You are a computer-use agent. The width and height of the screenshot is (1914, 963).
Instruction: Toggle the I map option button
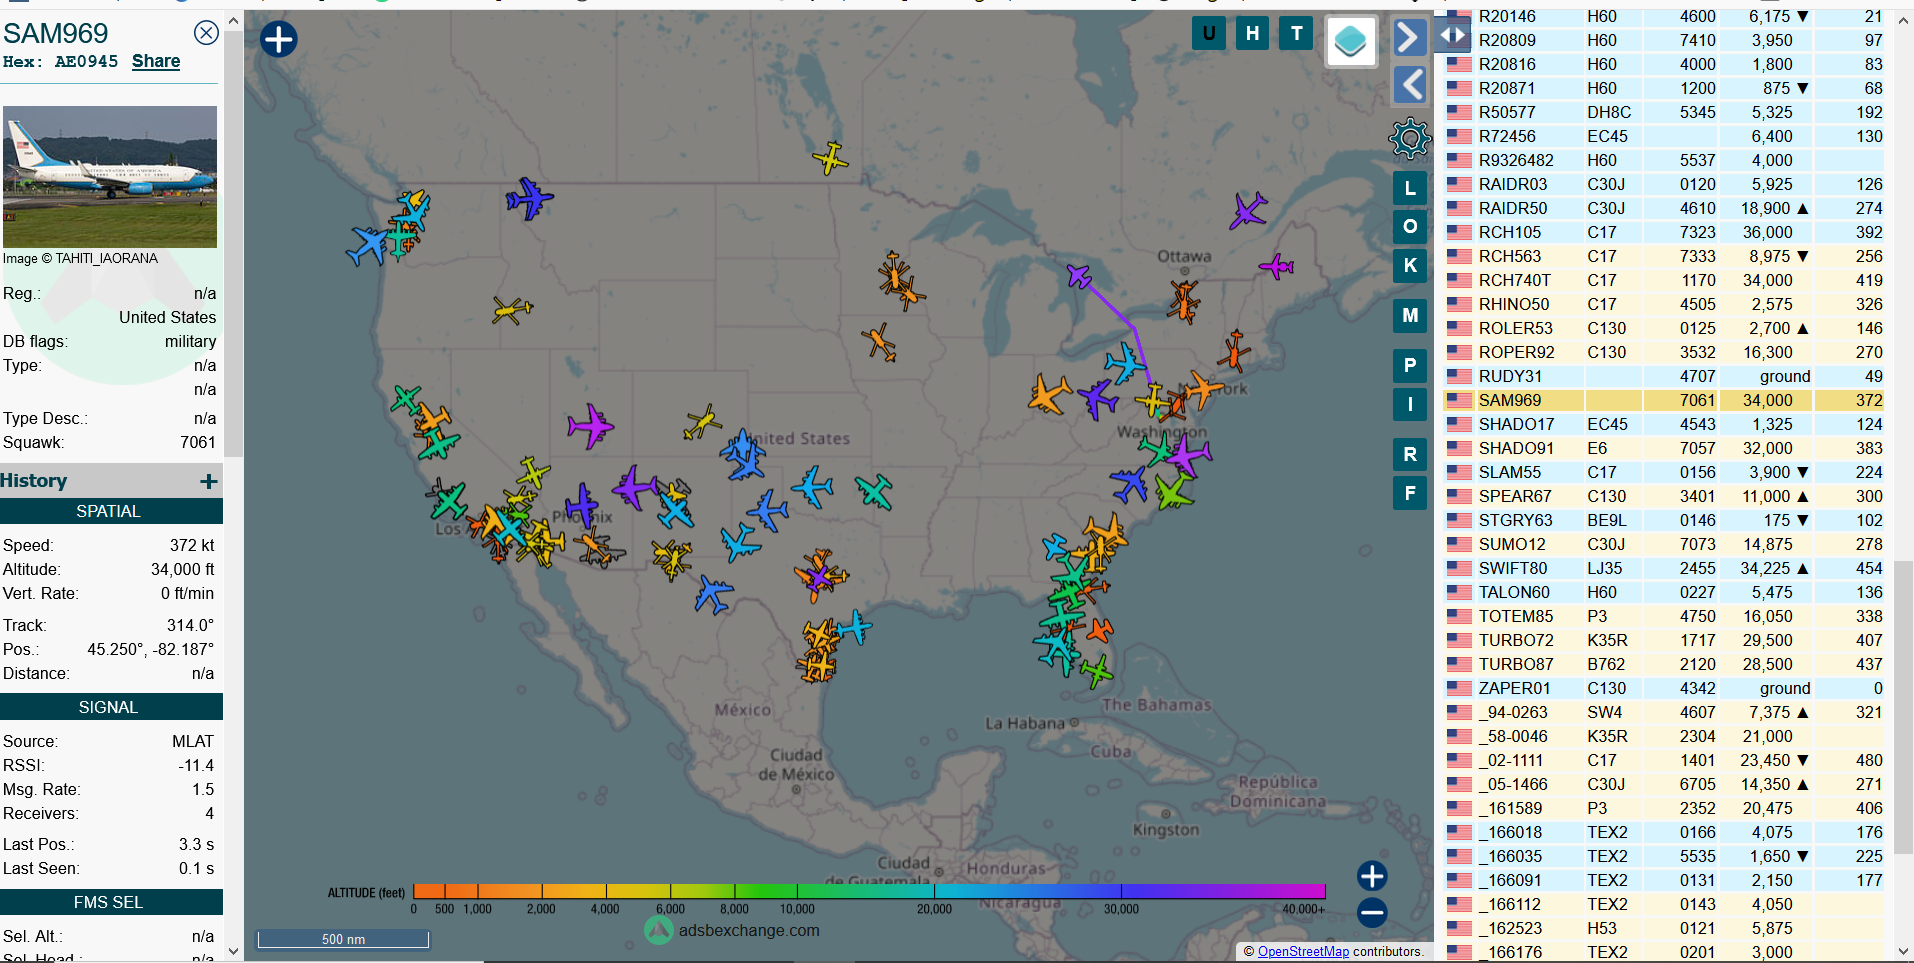[x=1410, y=404]
